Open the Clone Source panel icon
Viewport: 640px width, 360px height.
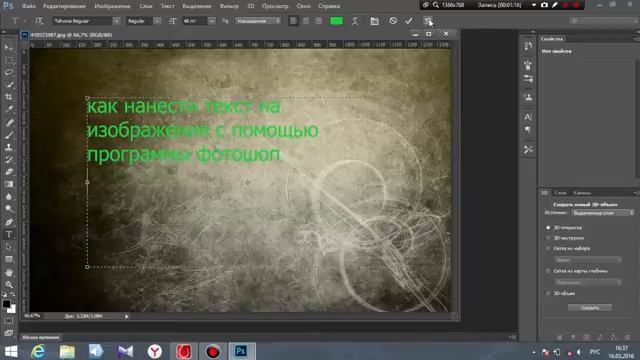528,98
